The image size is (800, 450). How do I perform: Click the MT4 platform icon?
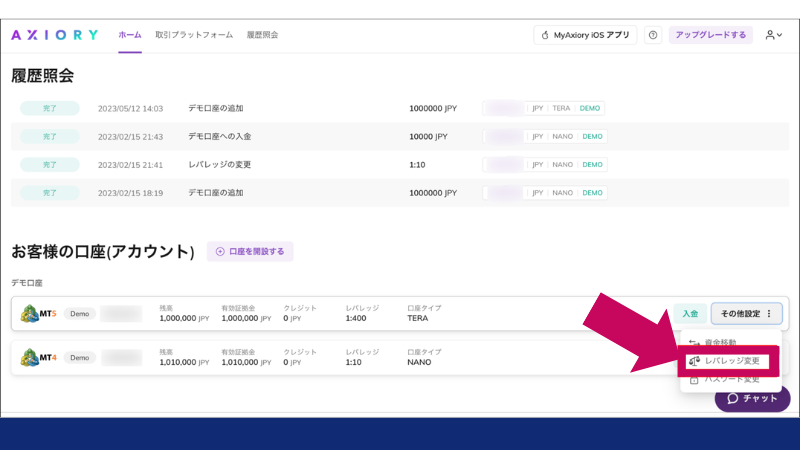pyautogui.click(x=38, y=357)
